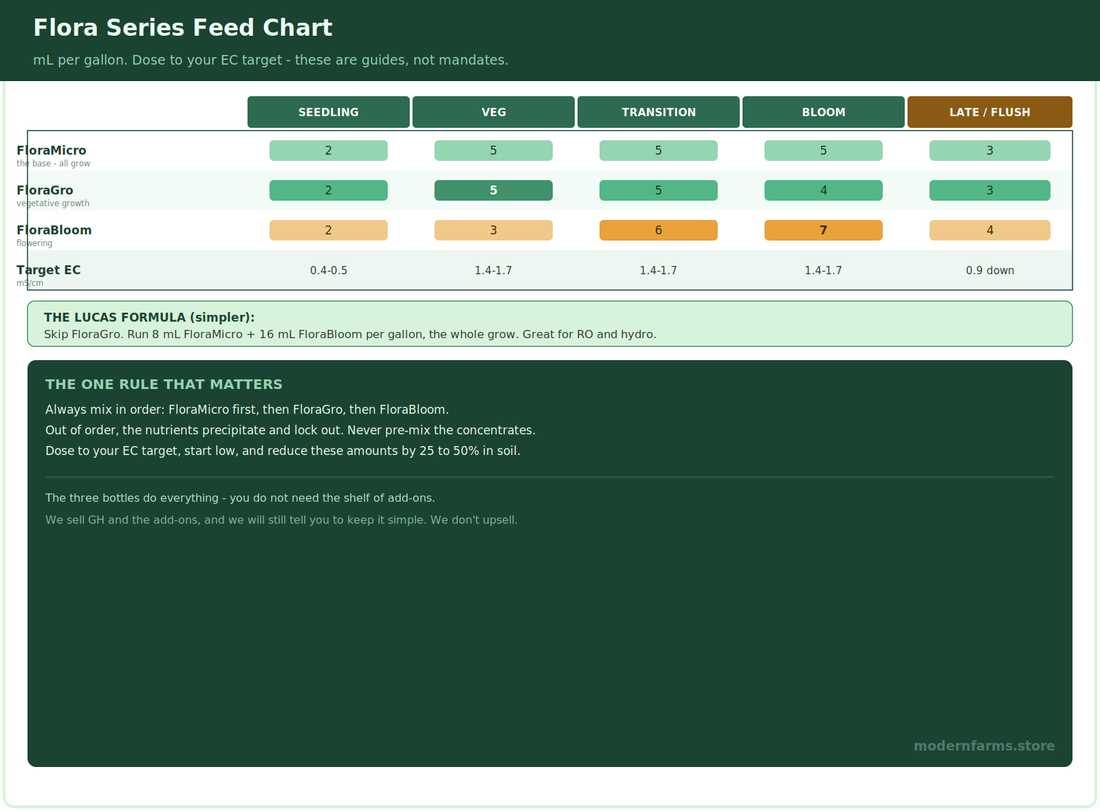
Task: Click the Target EC row label
Action: 48,270
